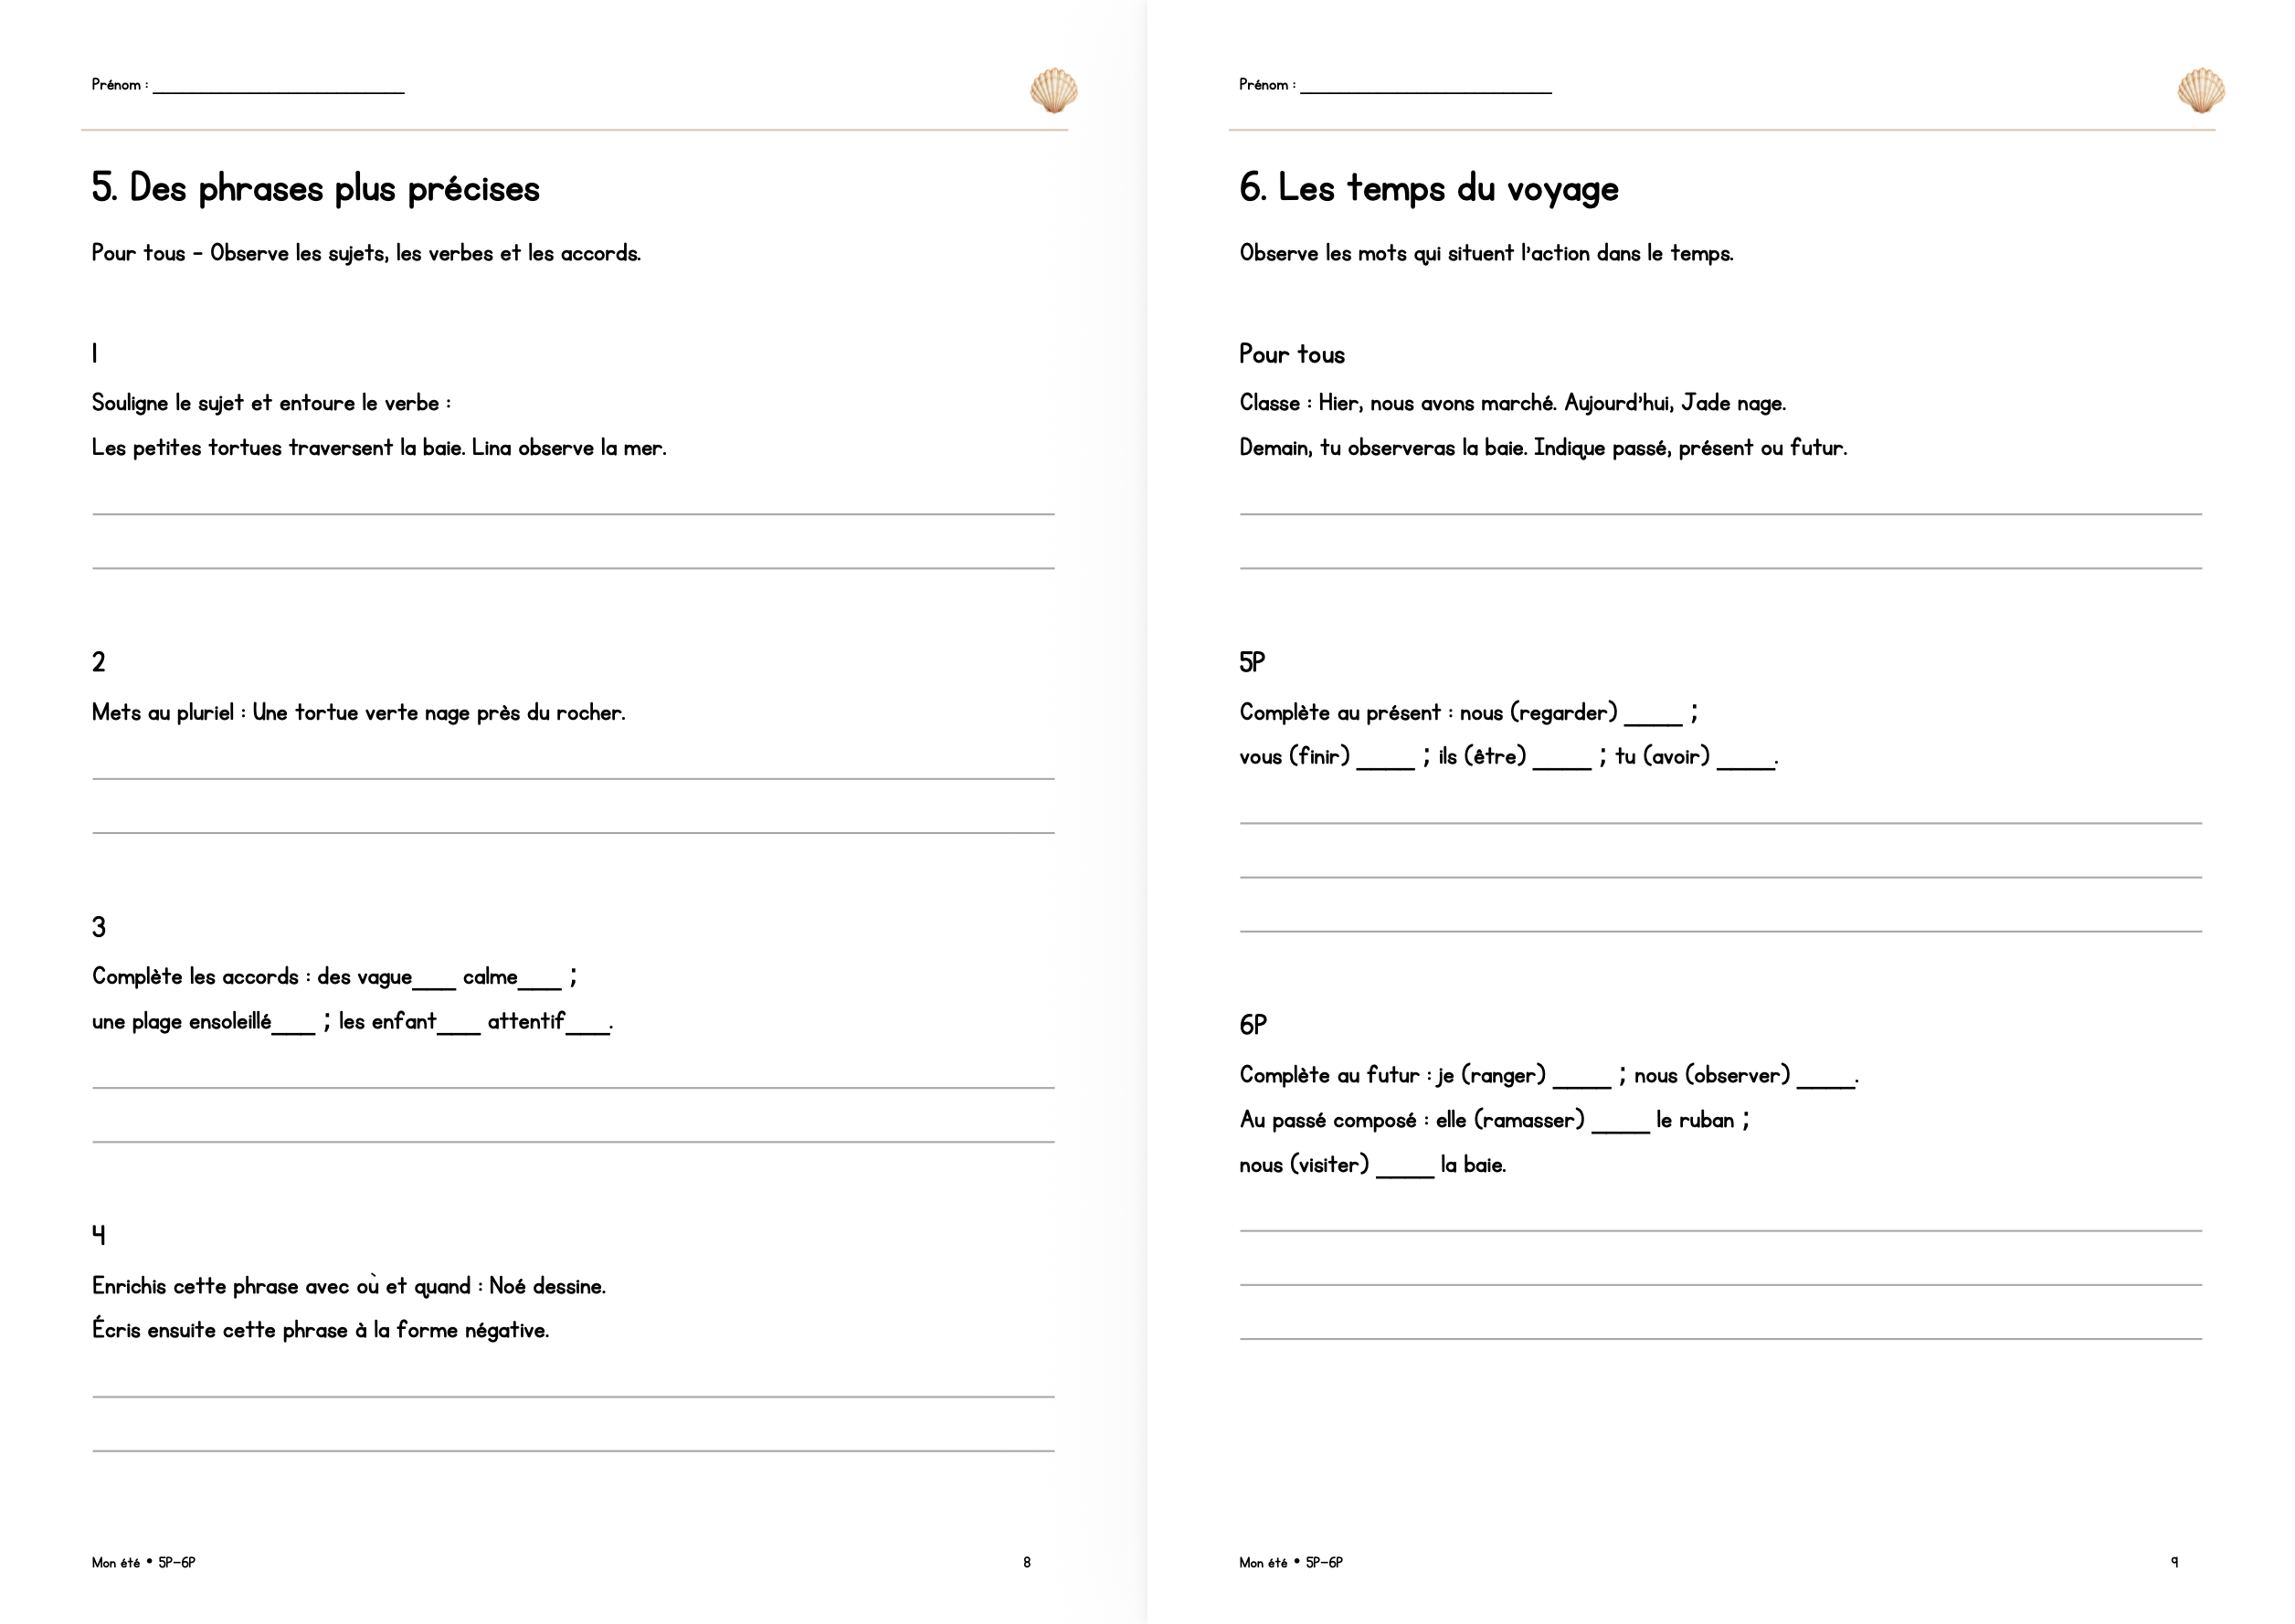Click the seashell icon on page 9
The image size is (2295, 1624).
pos(2201,90)
